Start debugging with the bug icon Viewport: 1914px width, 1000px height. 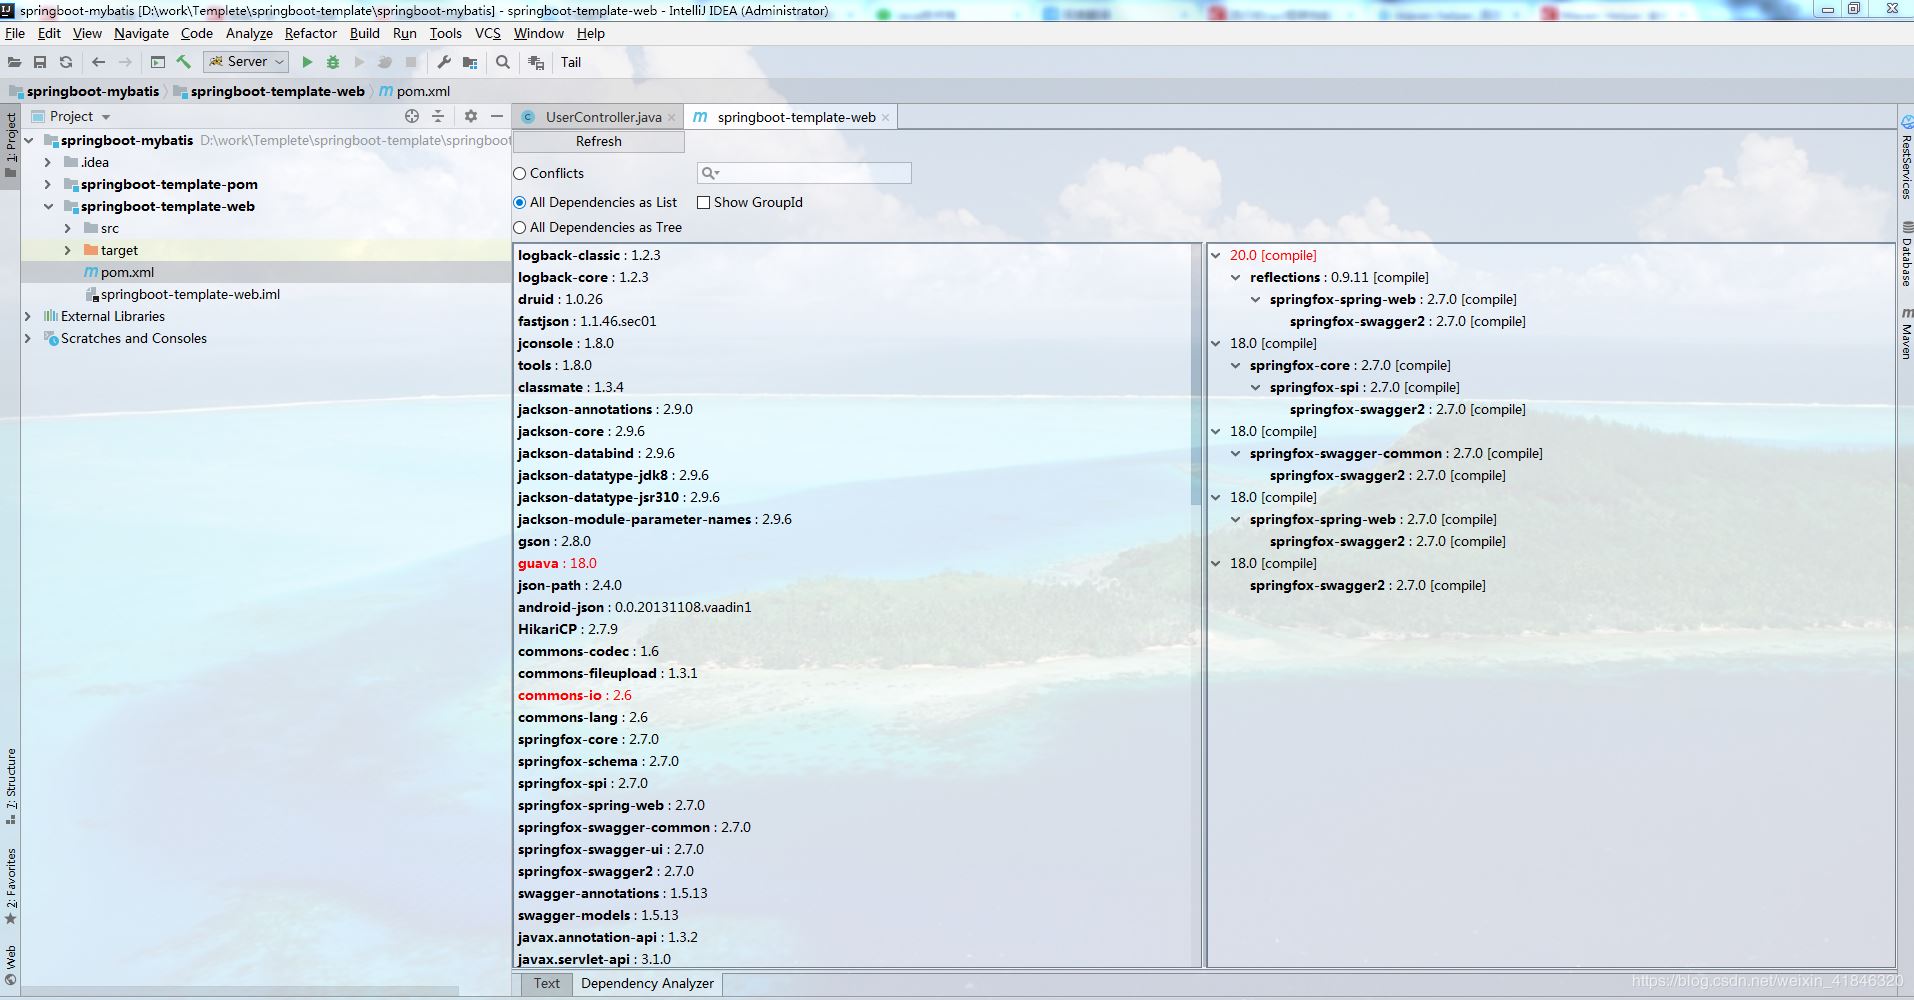point(331,62)
